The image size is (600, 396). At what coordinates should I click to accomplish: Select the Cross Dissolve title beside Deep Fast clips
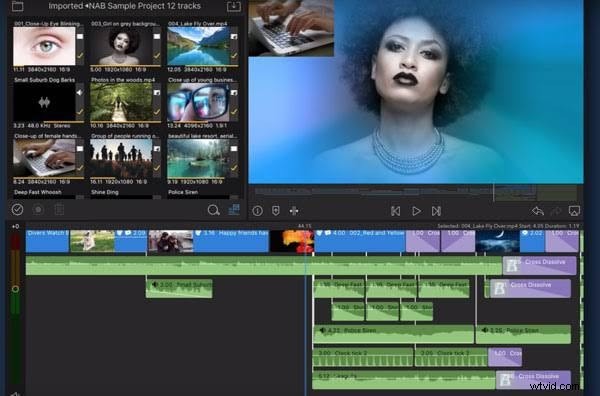[530, 288]
